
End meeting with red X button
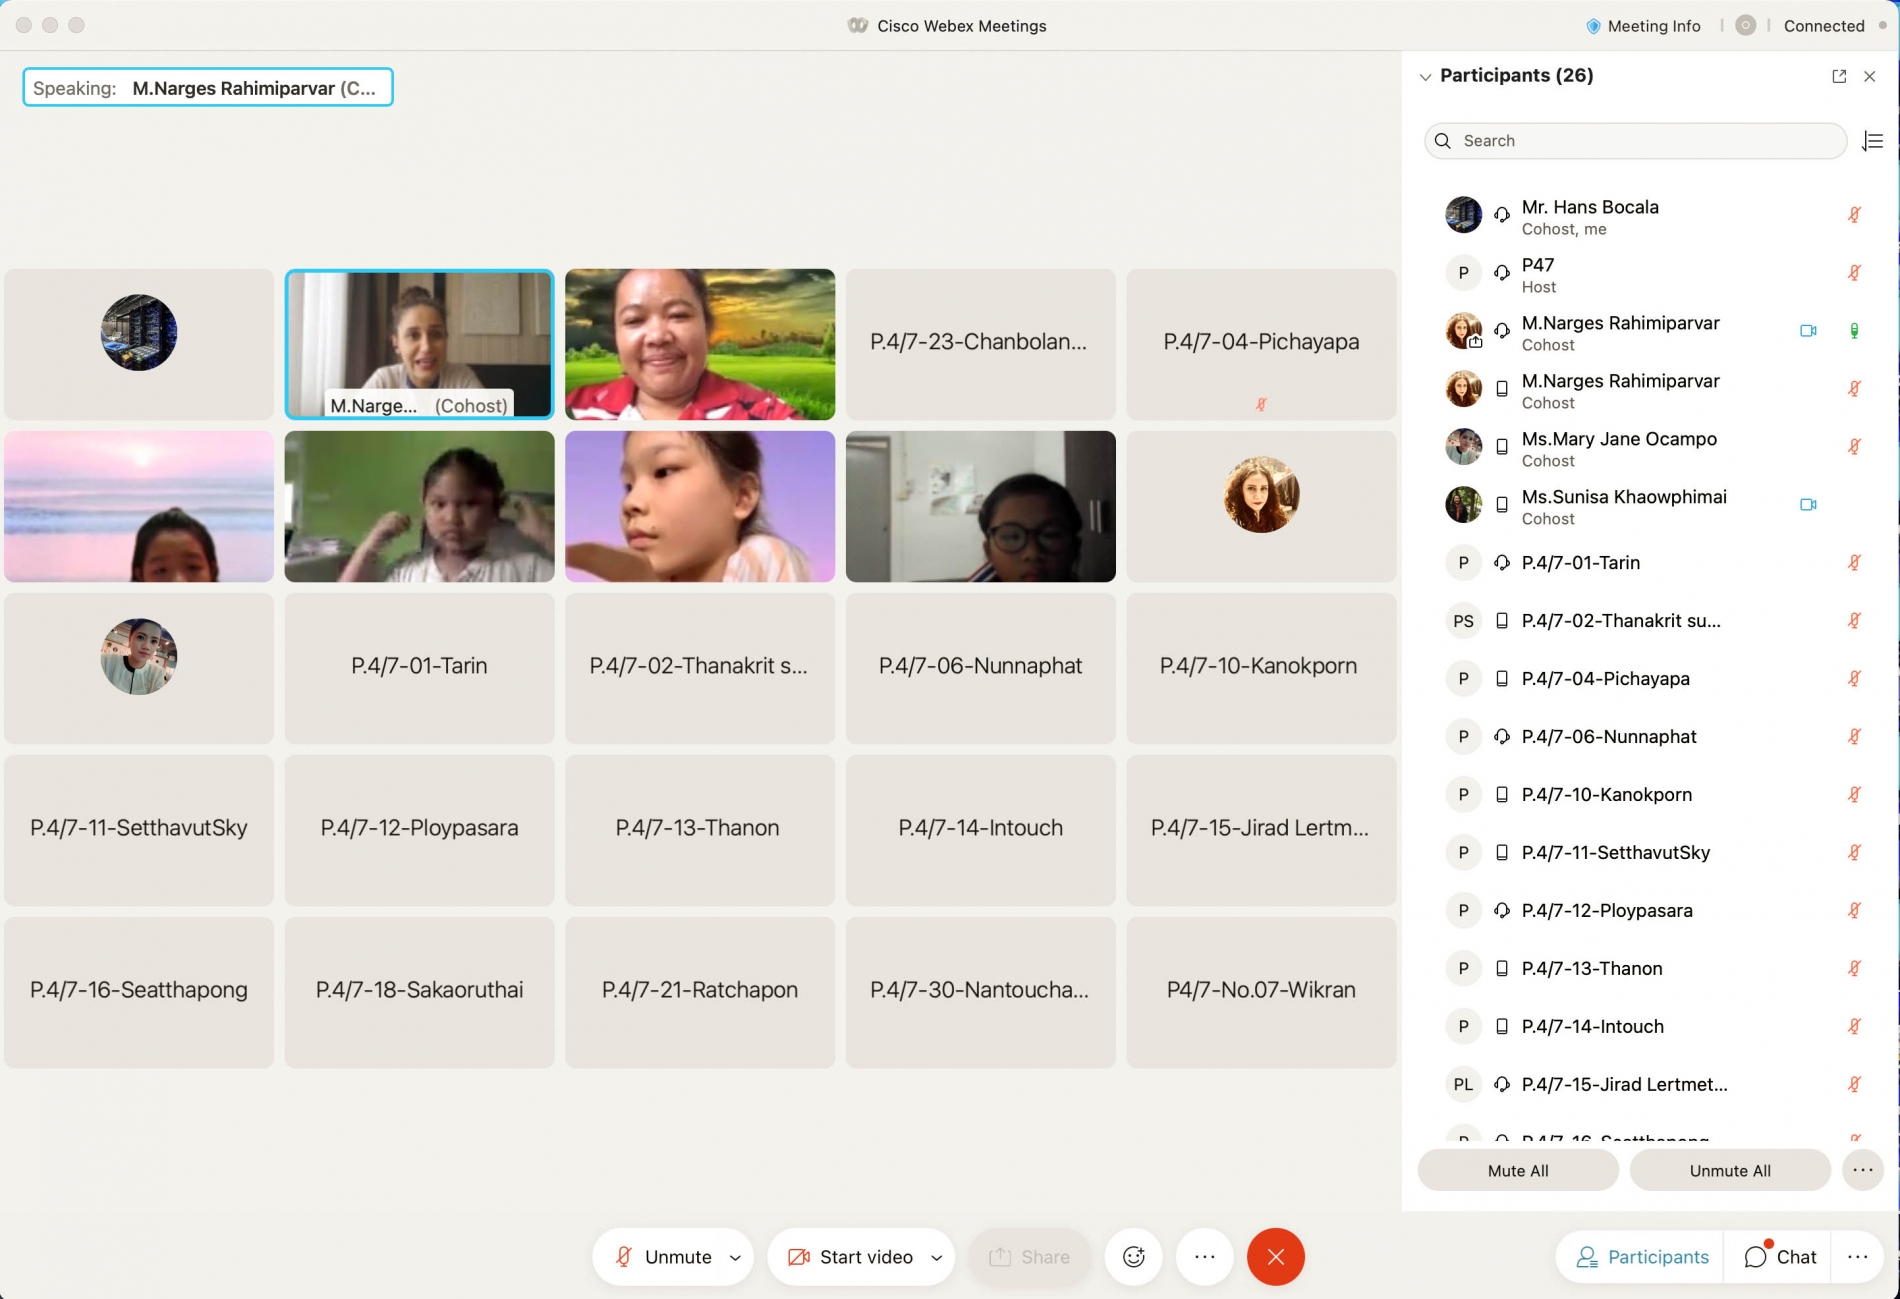pos(1275,1257)
